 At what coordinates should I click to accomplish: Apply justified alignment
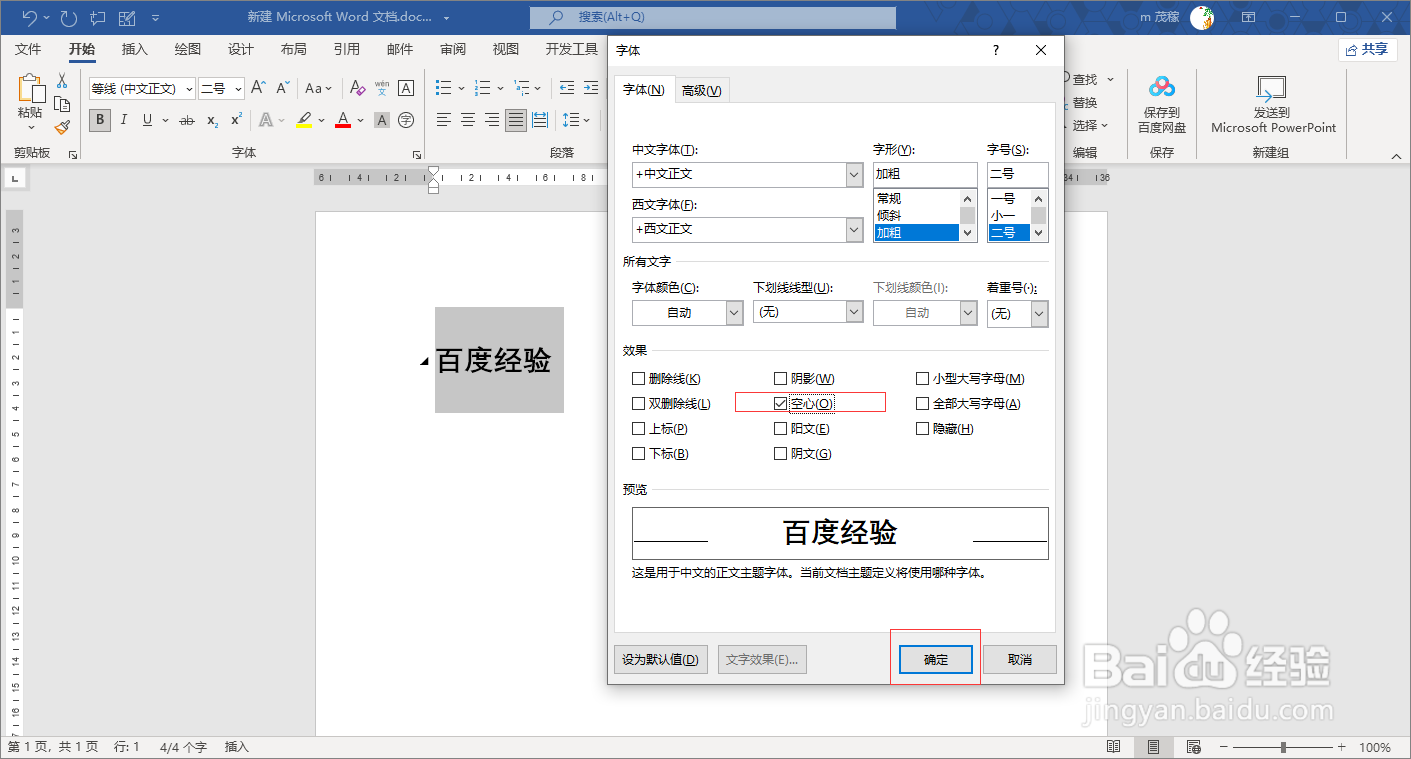click(516, 120)
